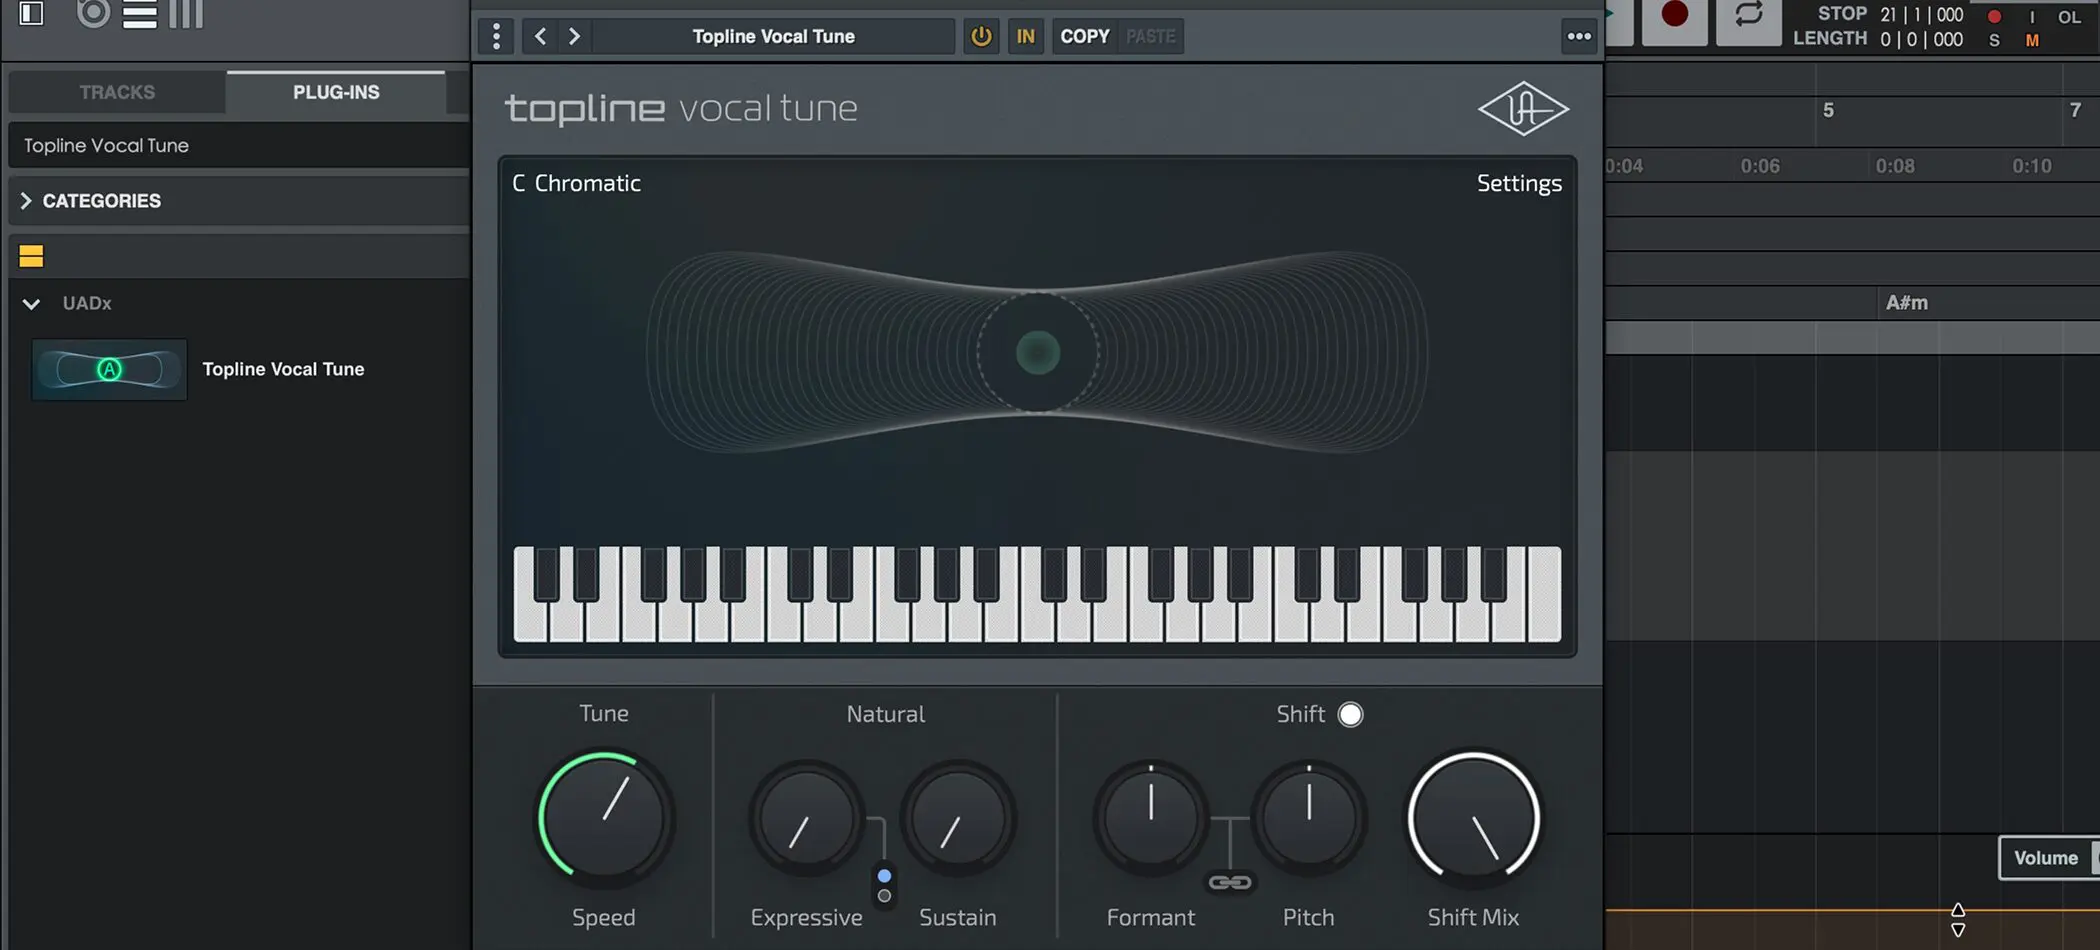Image resolution: width=2100 pixels, height=950 pixels.
Task: Click the Tune Speed knob
Action: coord(604,818)
